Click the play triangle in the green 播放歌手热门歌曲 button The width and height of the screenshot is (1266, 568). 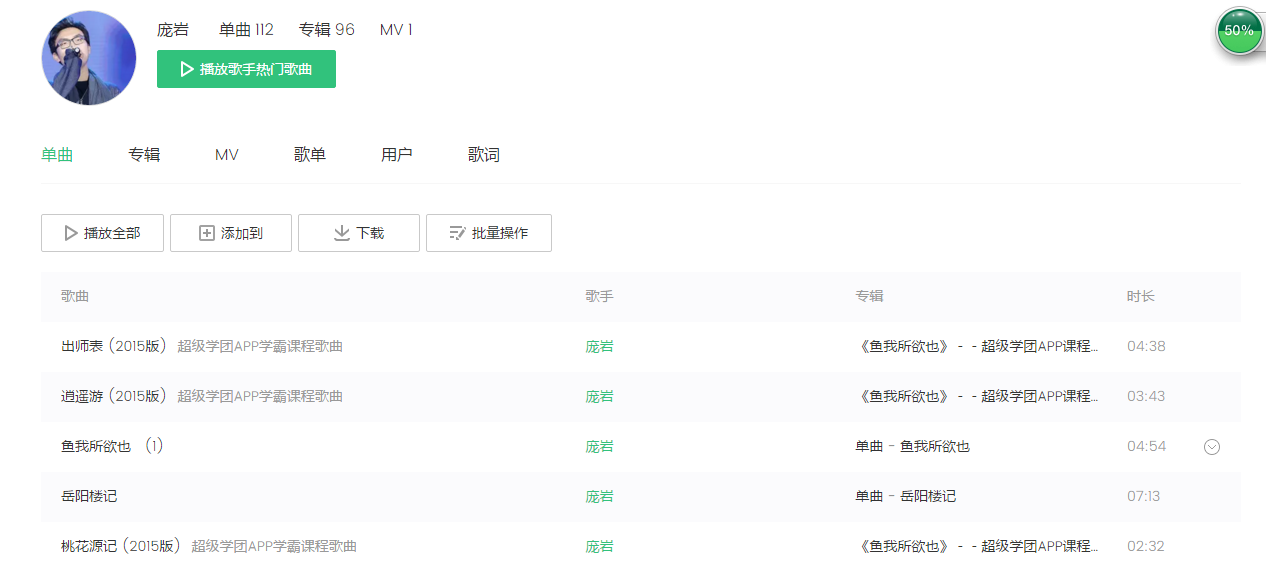click(186, 69)
